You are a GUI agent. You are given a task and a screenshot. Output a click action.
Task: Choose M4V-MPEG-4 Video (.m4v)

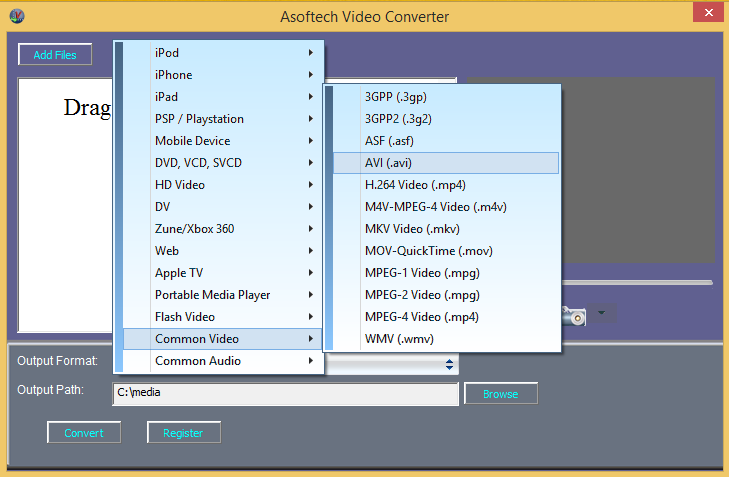[446, 207]
